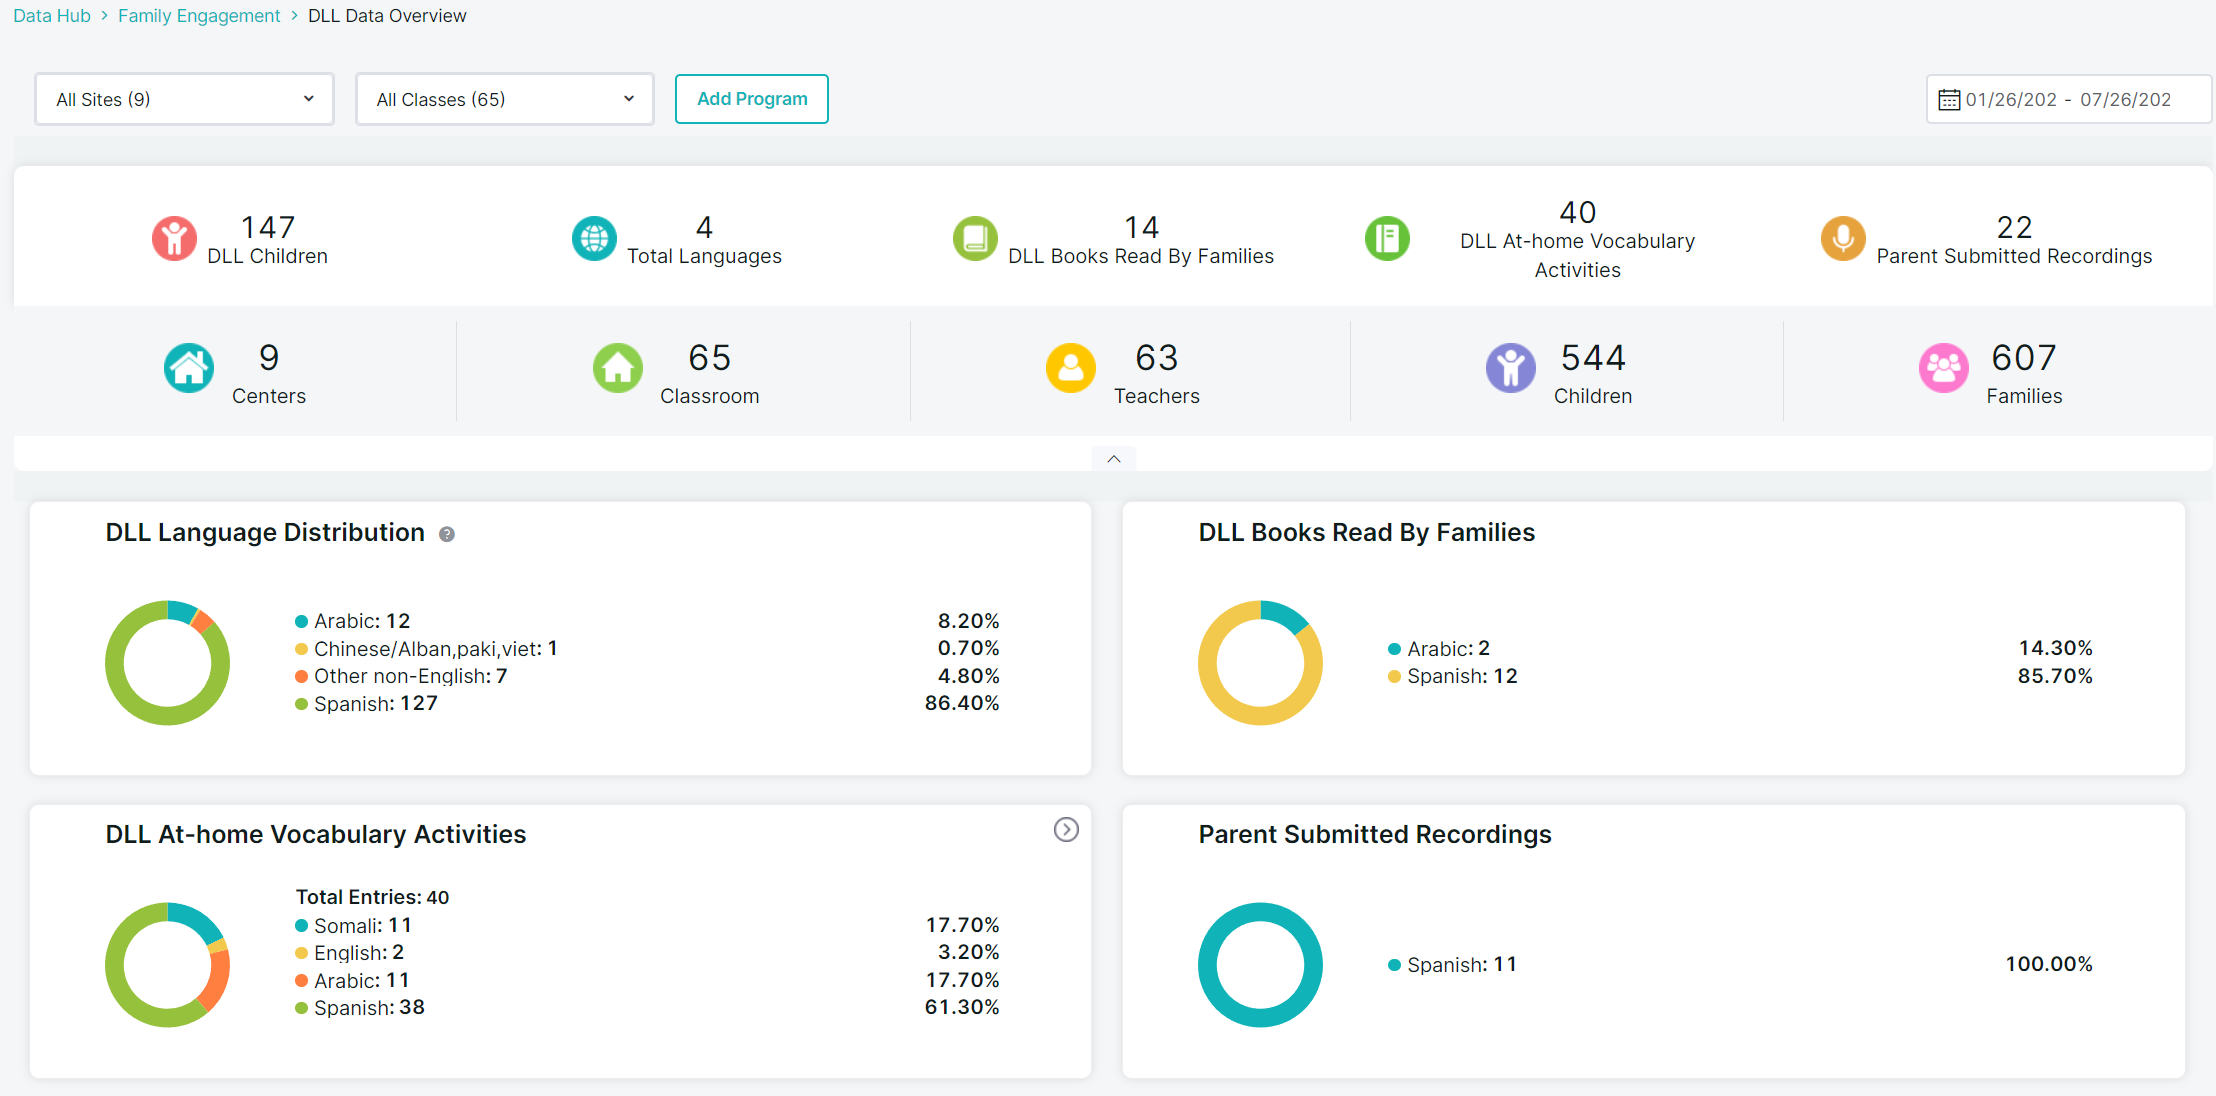The height and width of the screenshot is (1096, 2216).
Task: Click the purple Children figure icon
Action: [x=1510, y=368]
